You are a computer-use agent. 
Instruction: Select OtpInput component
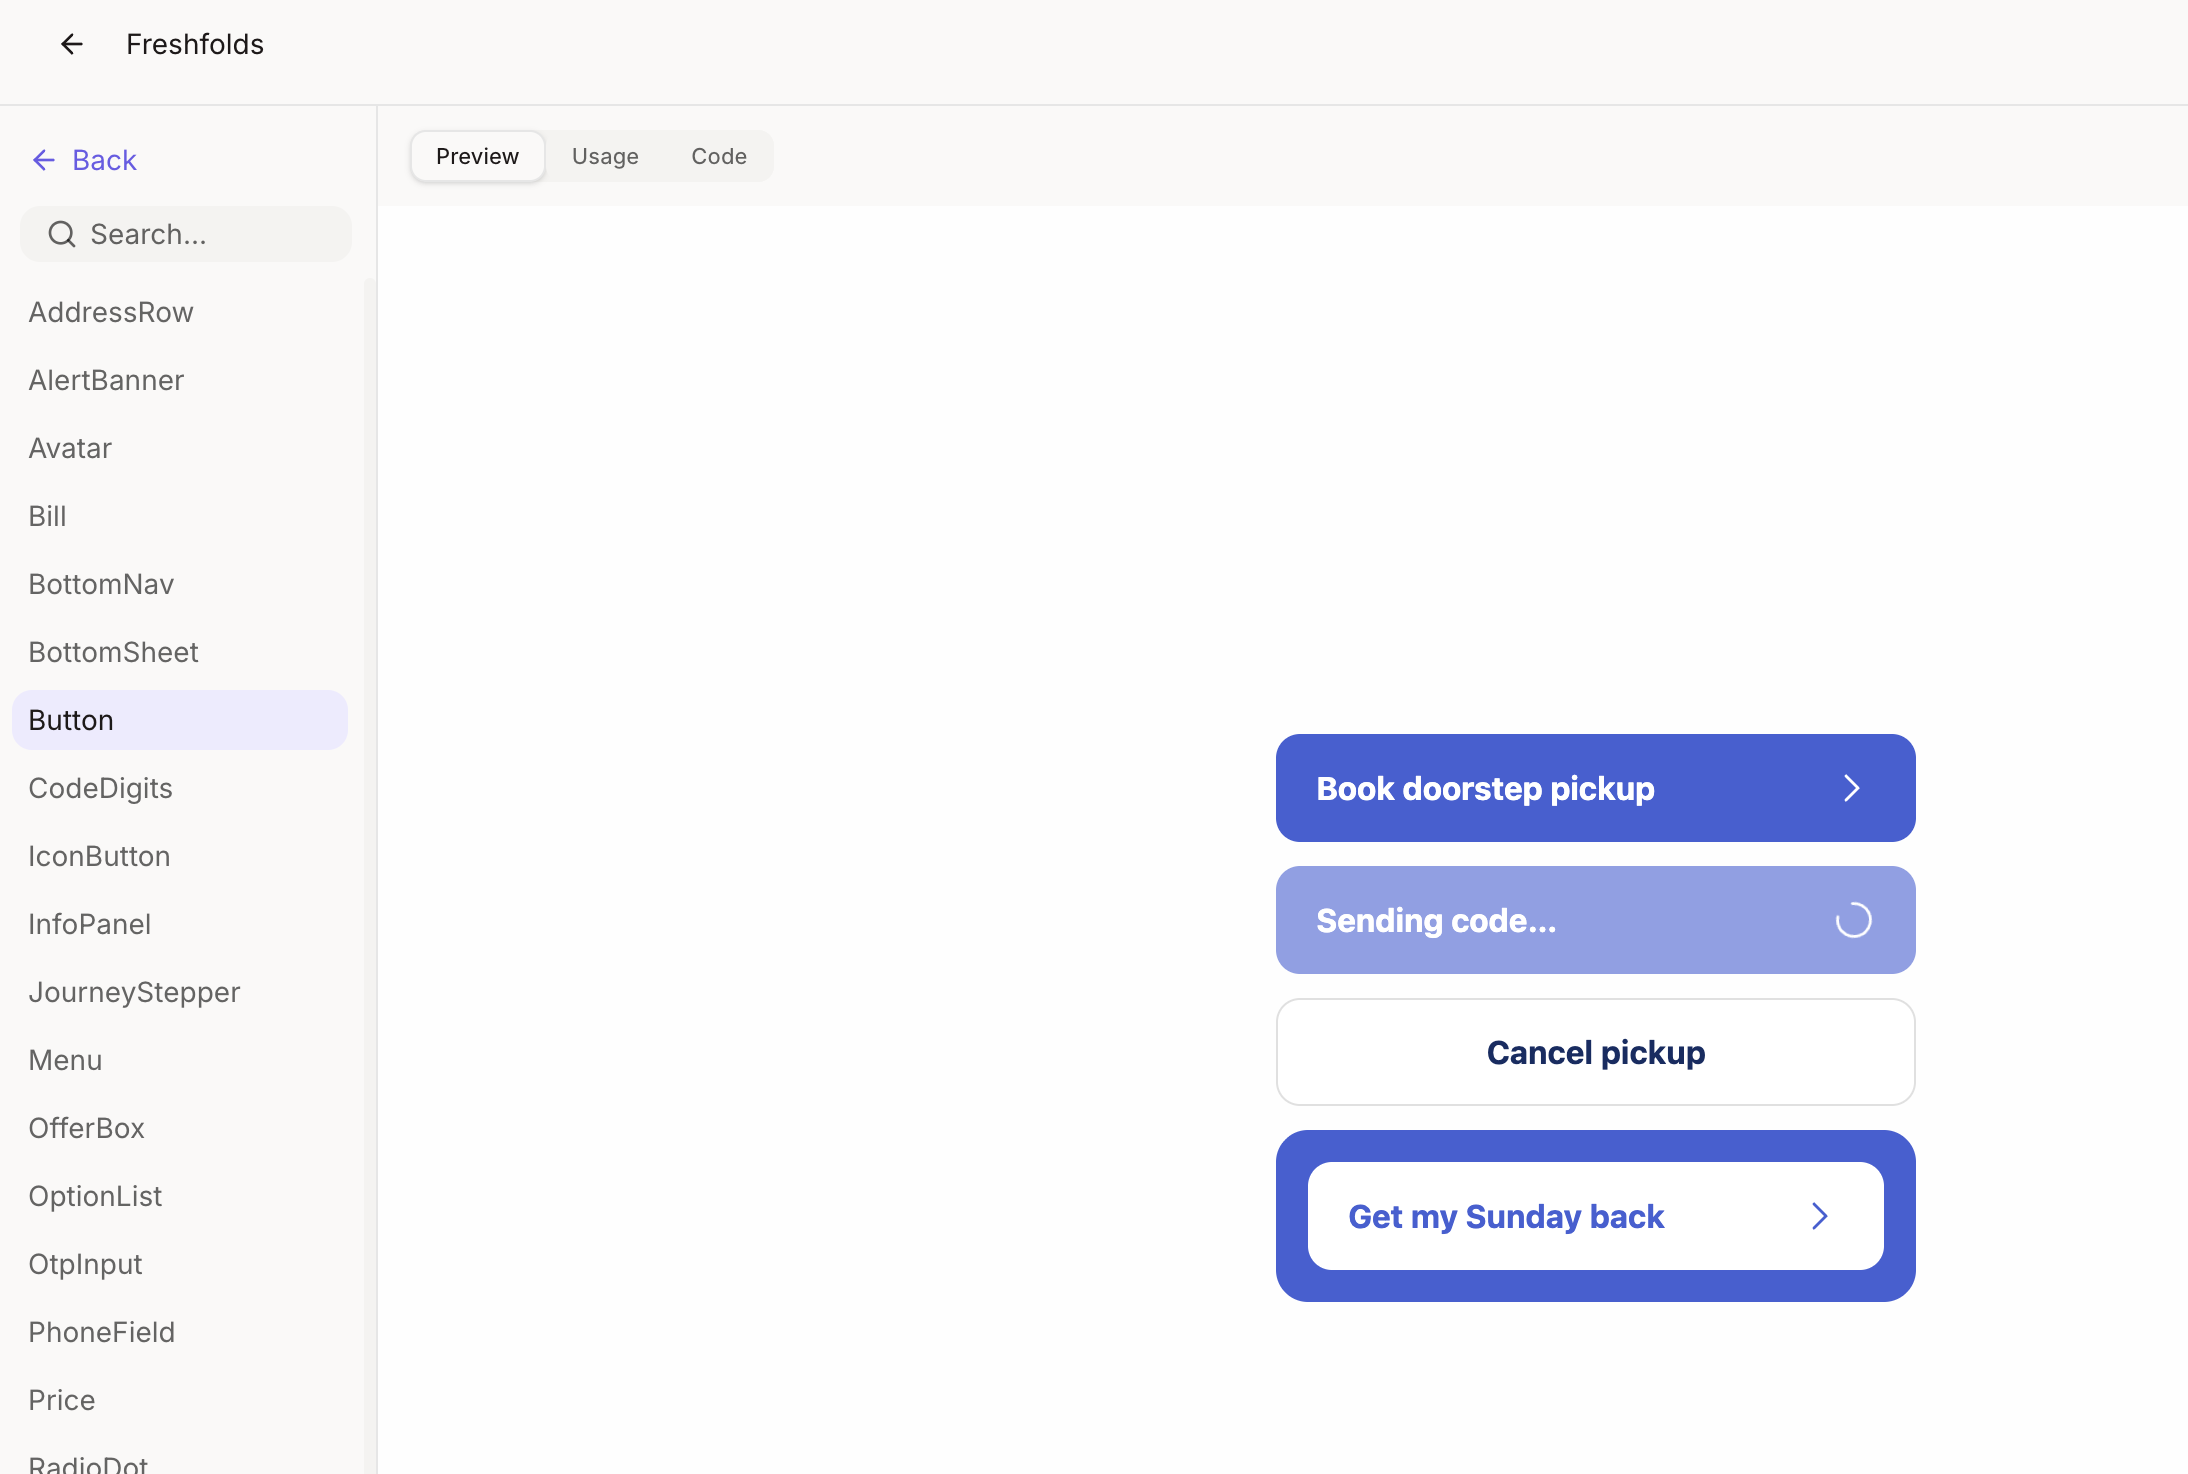(x=180, y=1264)
